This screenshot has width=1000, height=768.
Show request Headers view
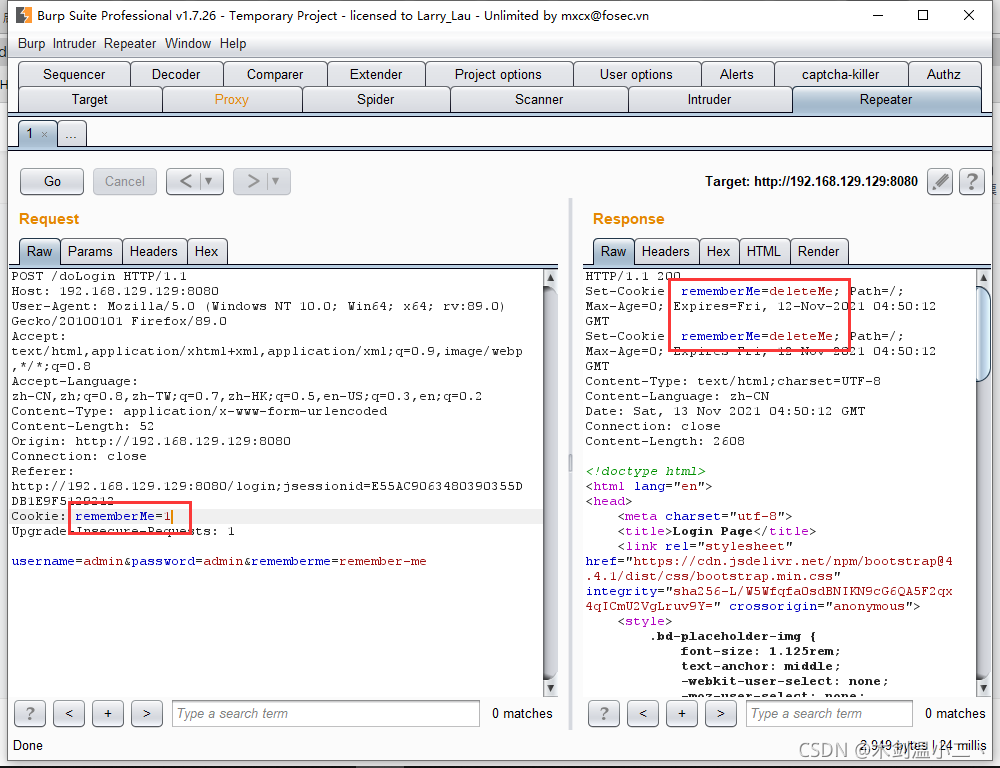[154, 251]
